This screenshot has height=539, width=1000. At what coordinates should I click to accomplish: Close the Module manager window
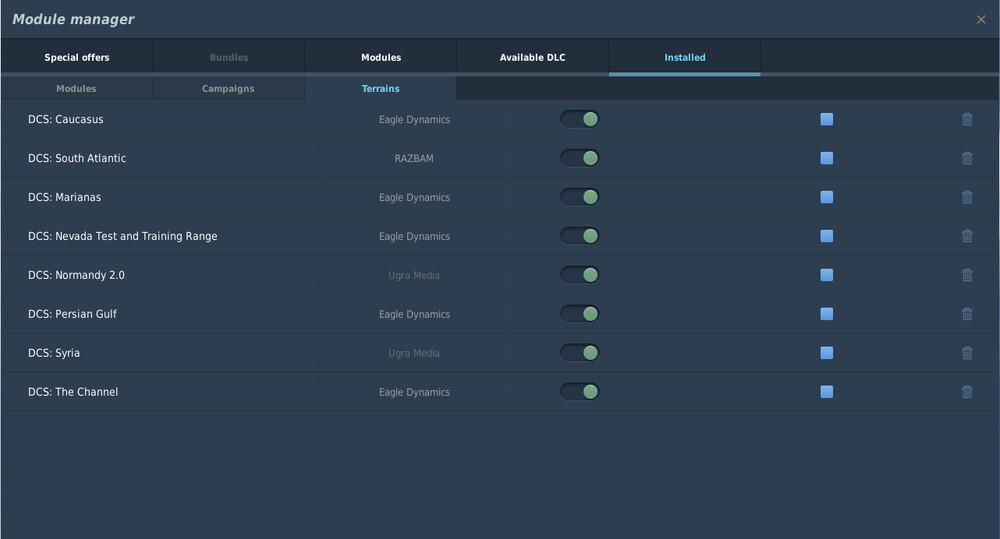click(981, 20)
